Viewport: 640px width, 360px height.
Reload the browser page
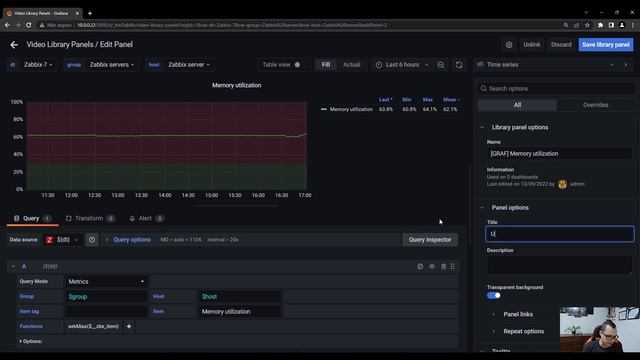point(28,25)
